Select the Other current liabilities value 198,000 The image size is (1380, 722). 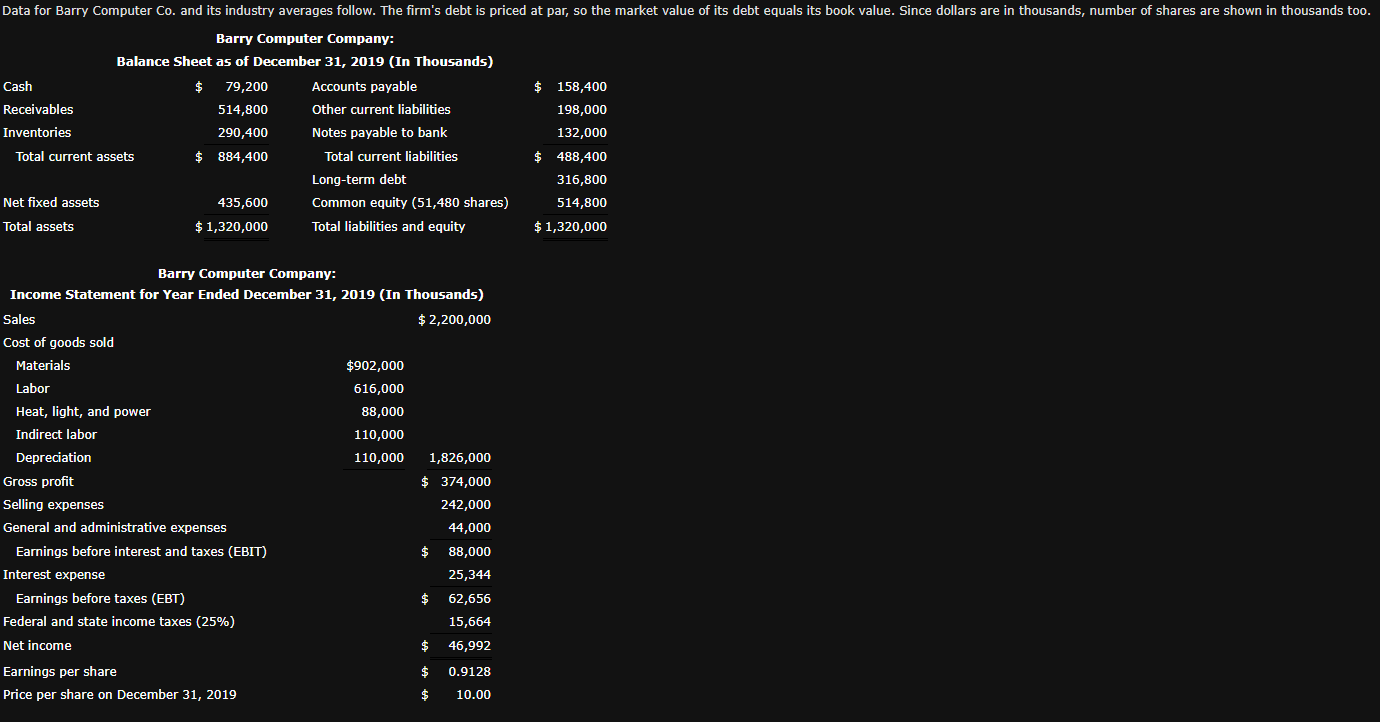click(x=582, y=110)
